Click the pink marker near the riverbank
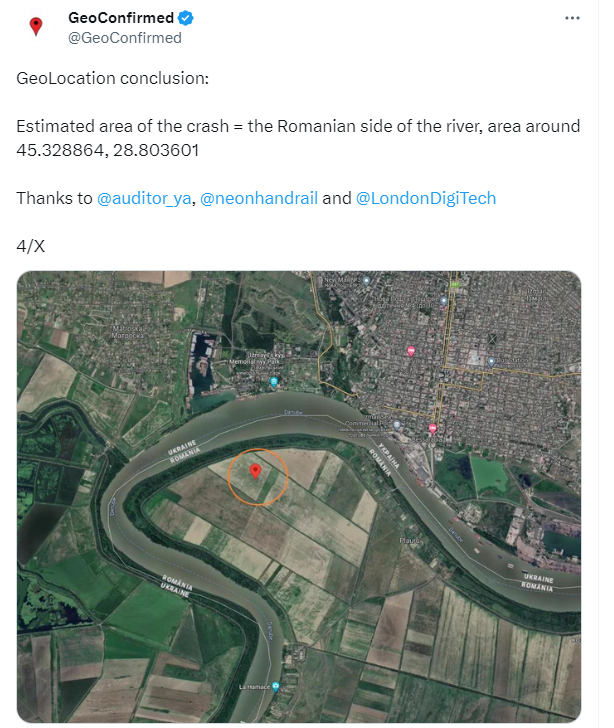The height and width of the screenshot is (728, 614). tap(432, 429)
